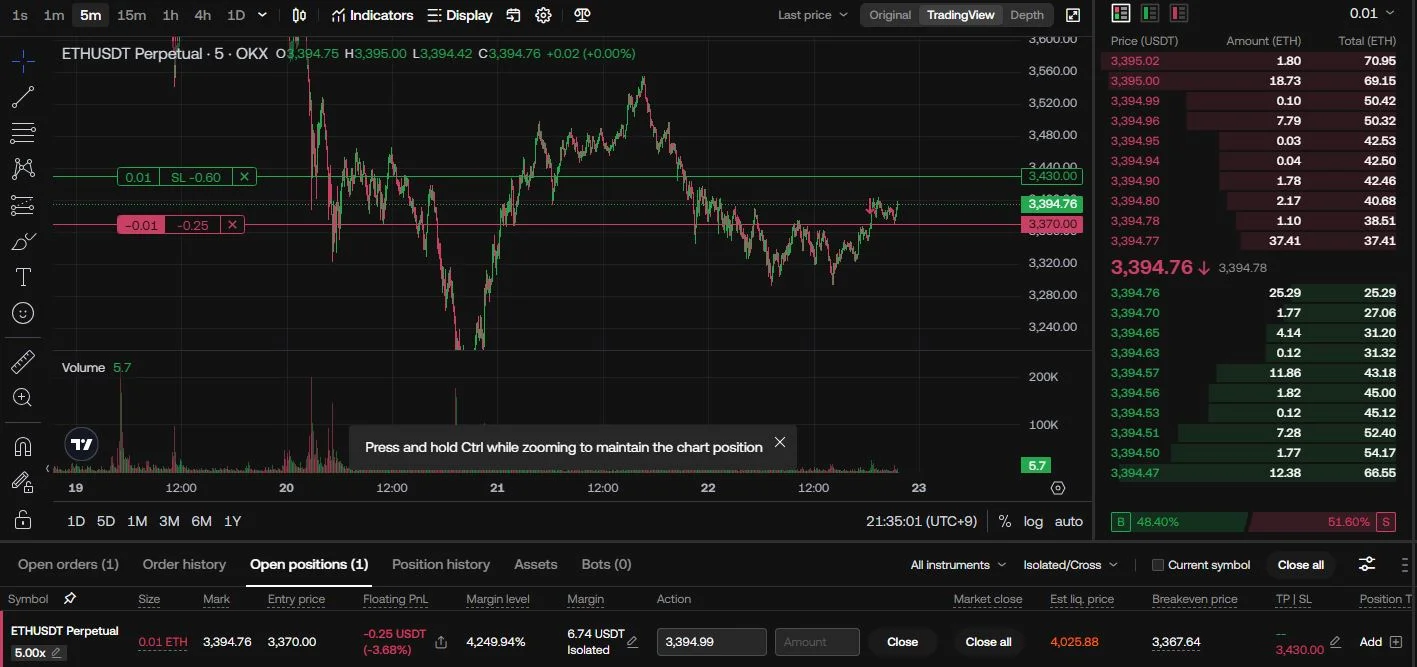Select the trend line drawing tool
Image resolution: width=1417 pixels, height=667 pixels.
[23, 97]
